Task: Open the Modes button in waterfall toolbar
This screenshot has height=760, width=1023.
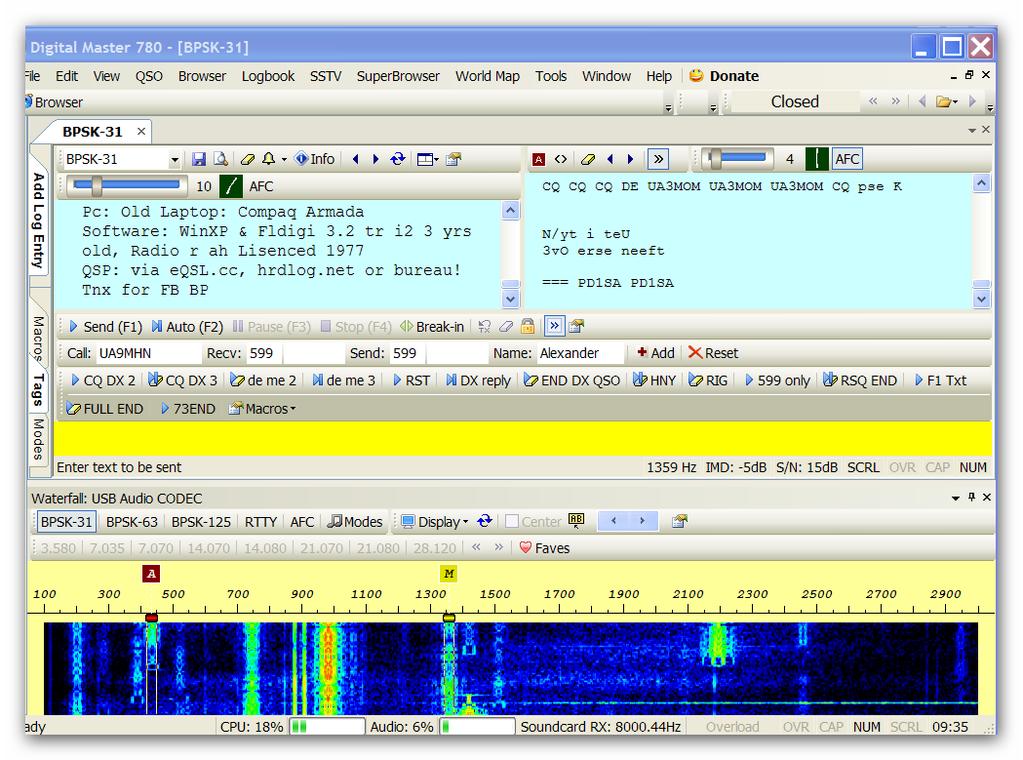Action: pyautogui.click(x=355, y=522)
